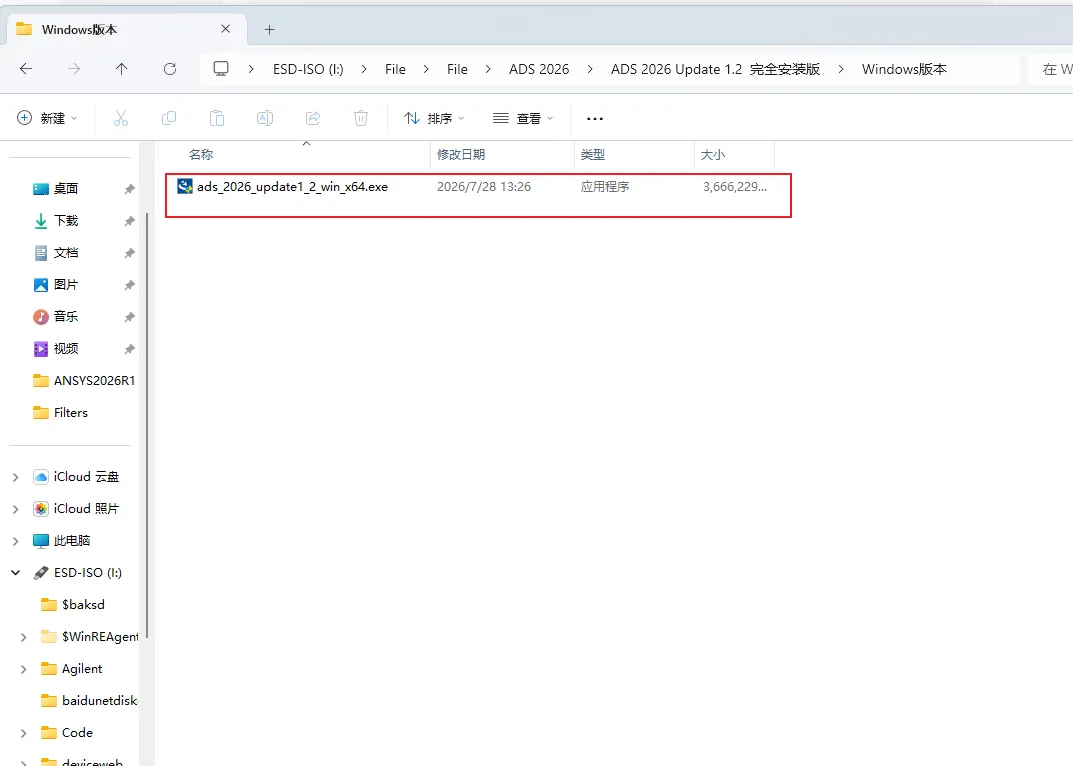The width and height of the screenshot is (1073, 766).
Task: Open 桌面 in the sidebar
Action: 66,188
